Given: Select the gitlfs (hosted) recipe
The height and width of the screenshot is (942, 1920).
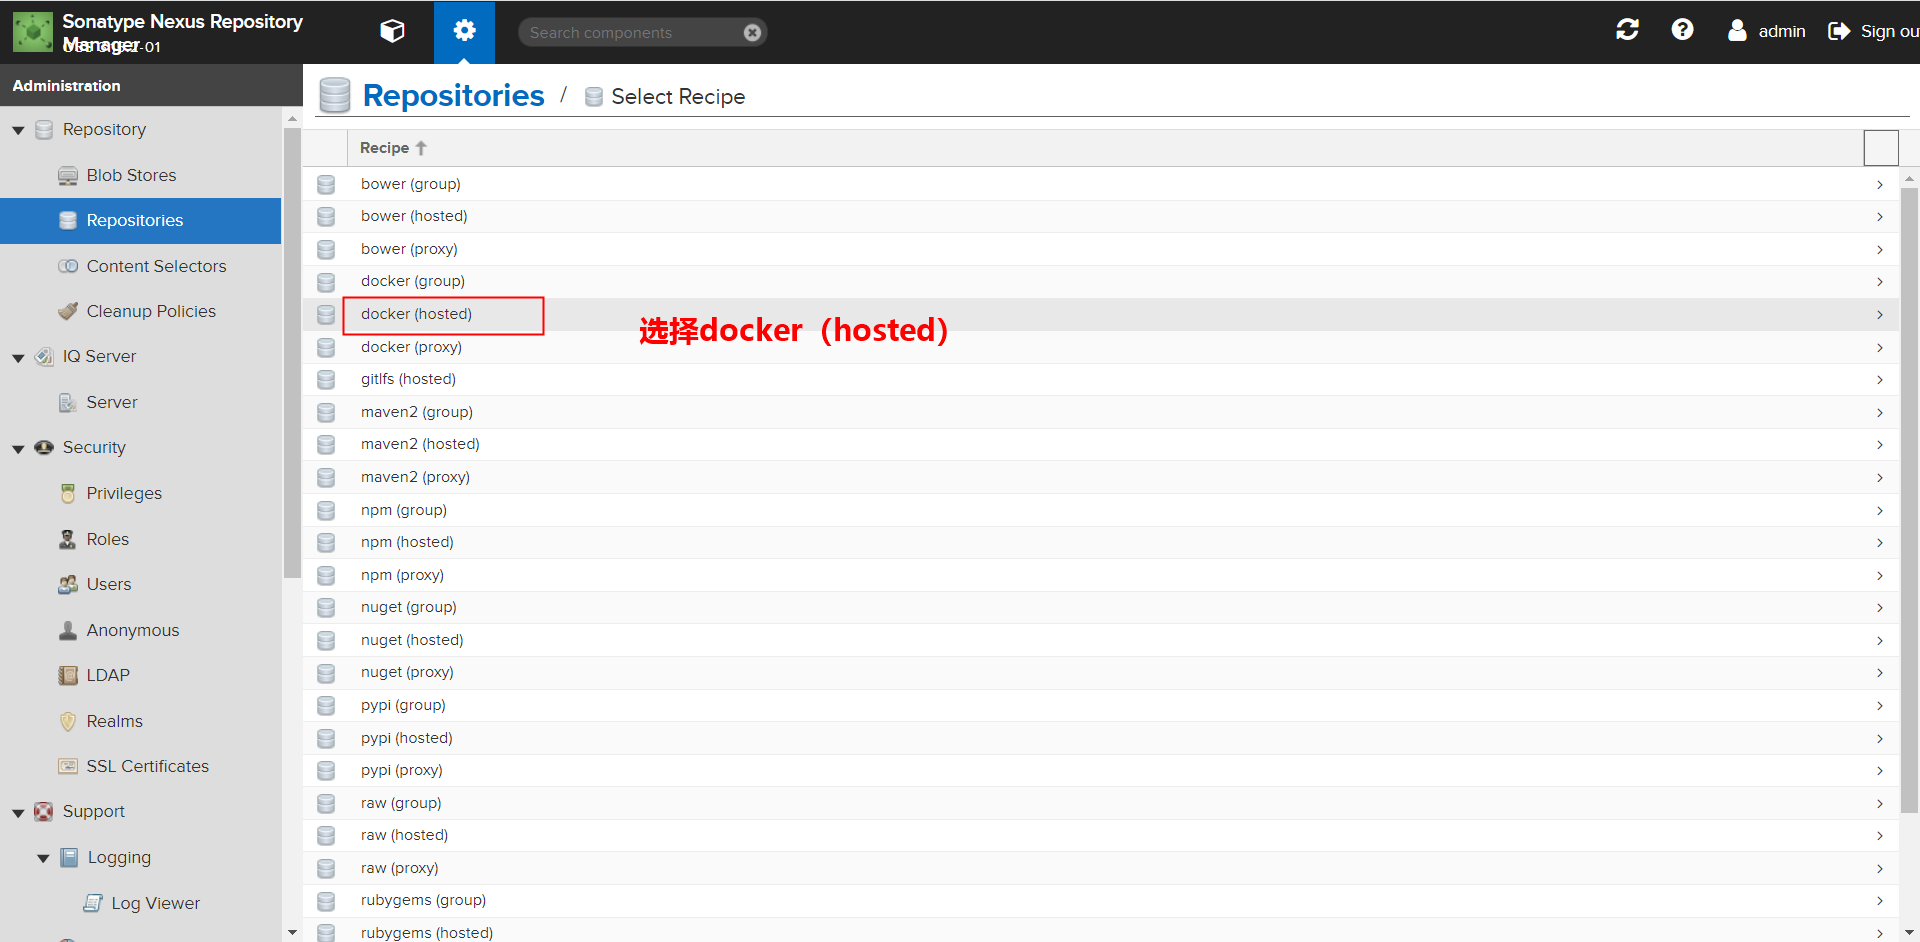Looking at the screenshot, I should pos(1100,379).
